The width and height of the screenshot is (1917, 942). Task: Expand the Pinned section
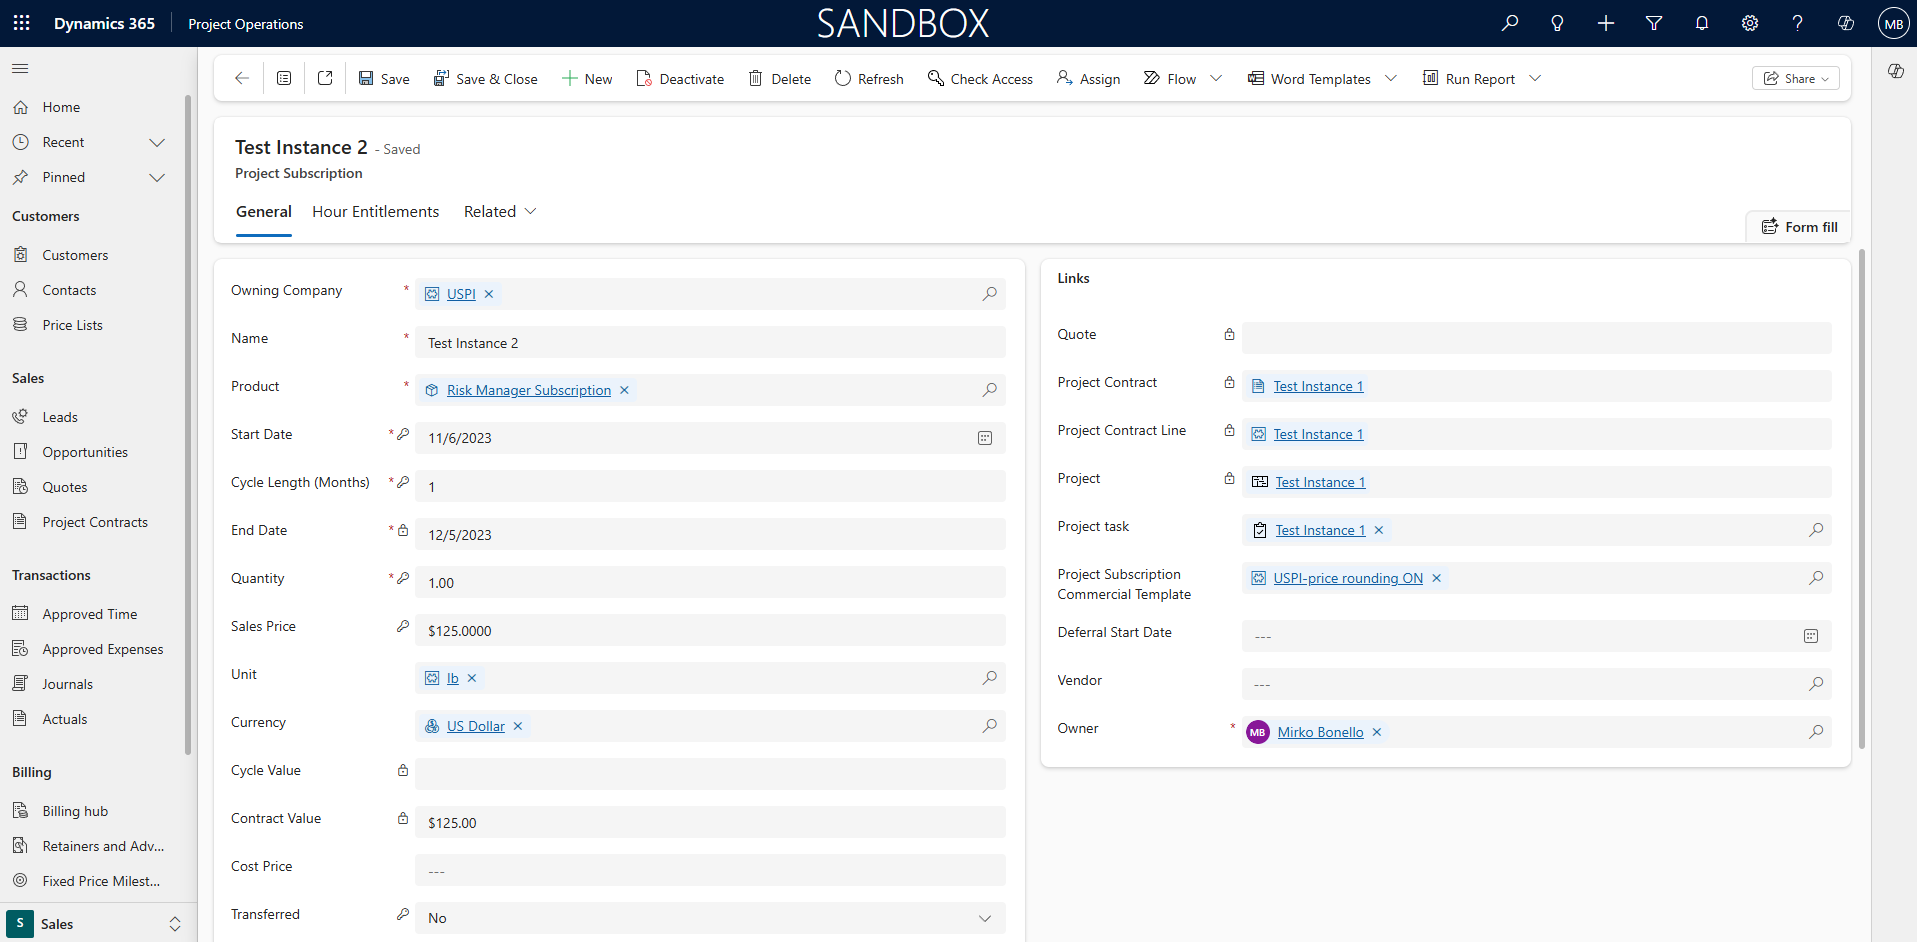(x=157, y=178)
